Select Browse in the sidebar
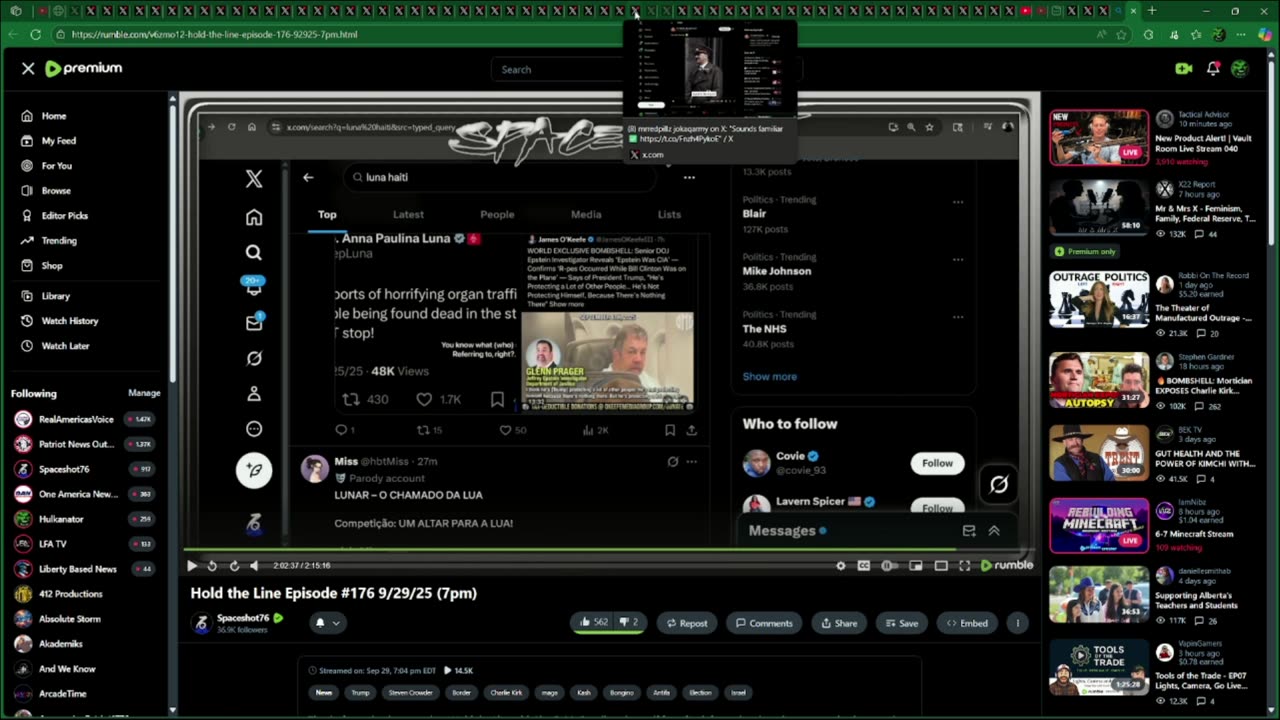This screenshot has height=720, width=1280. tap(56, 191)
